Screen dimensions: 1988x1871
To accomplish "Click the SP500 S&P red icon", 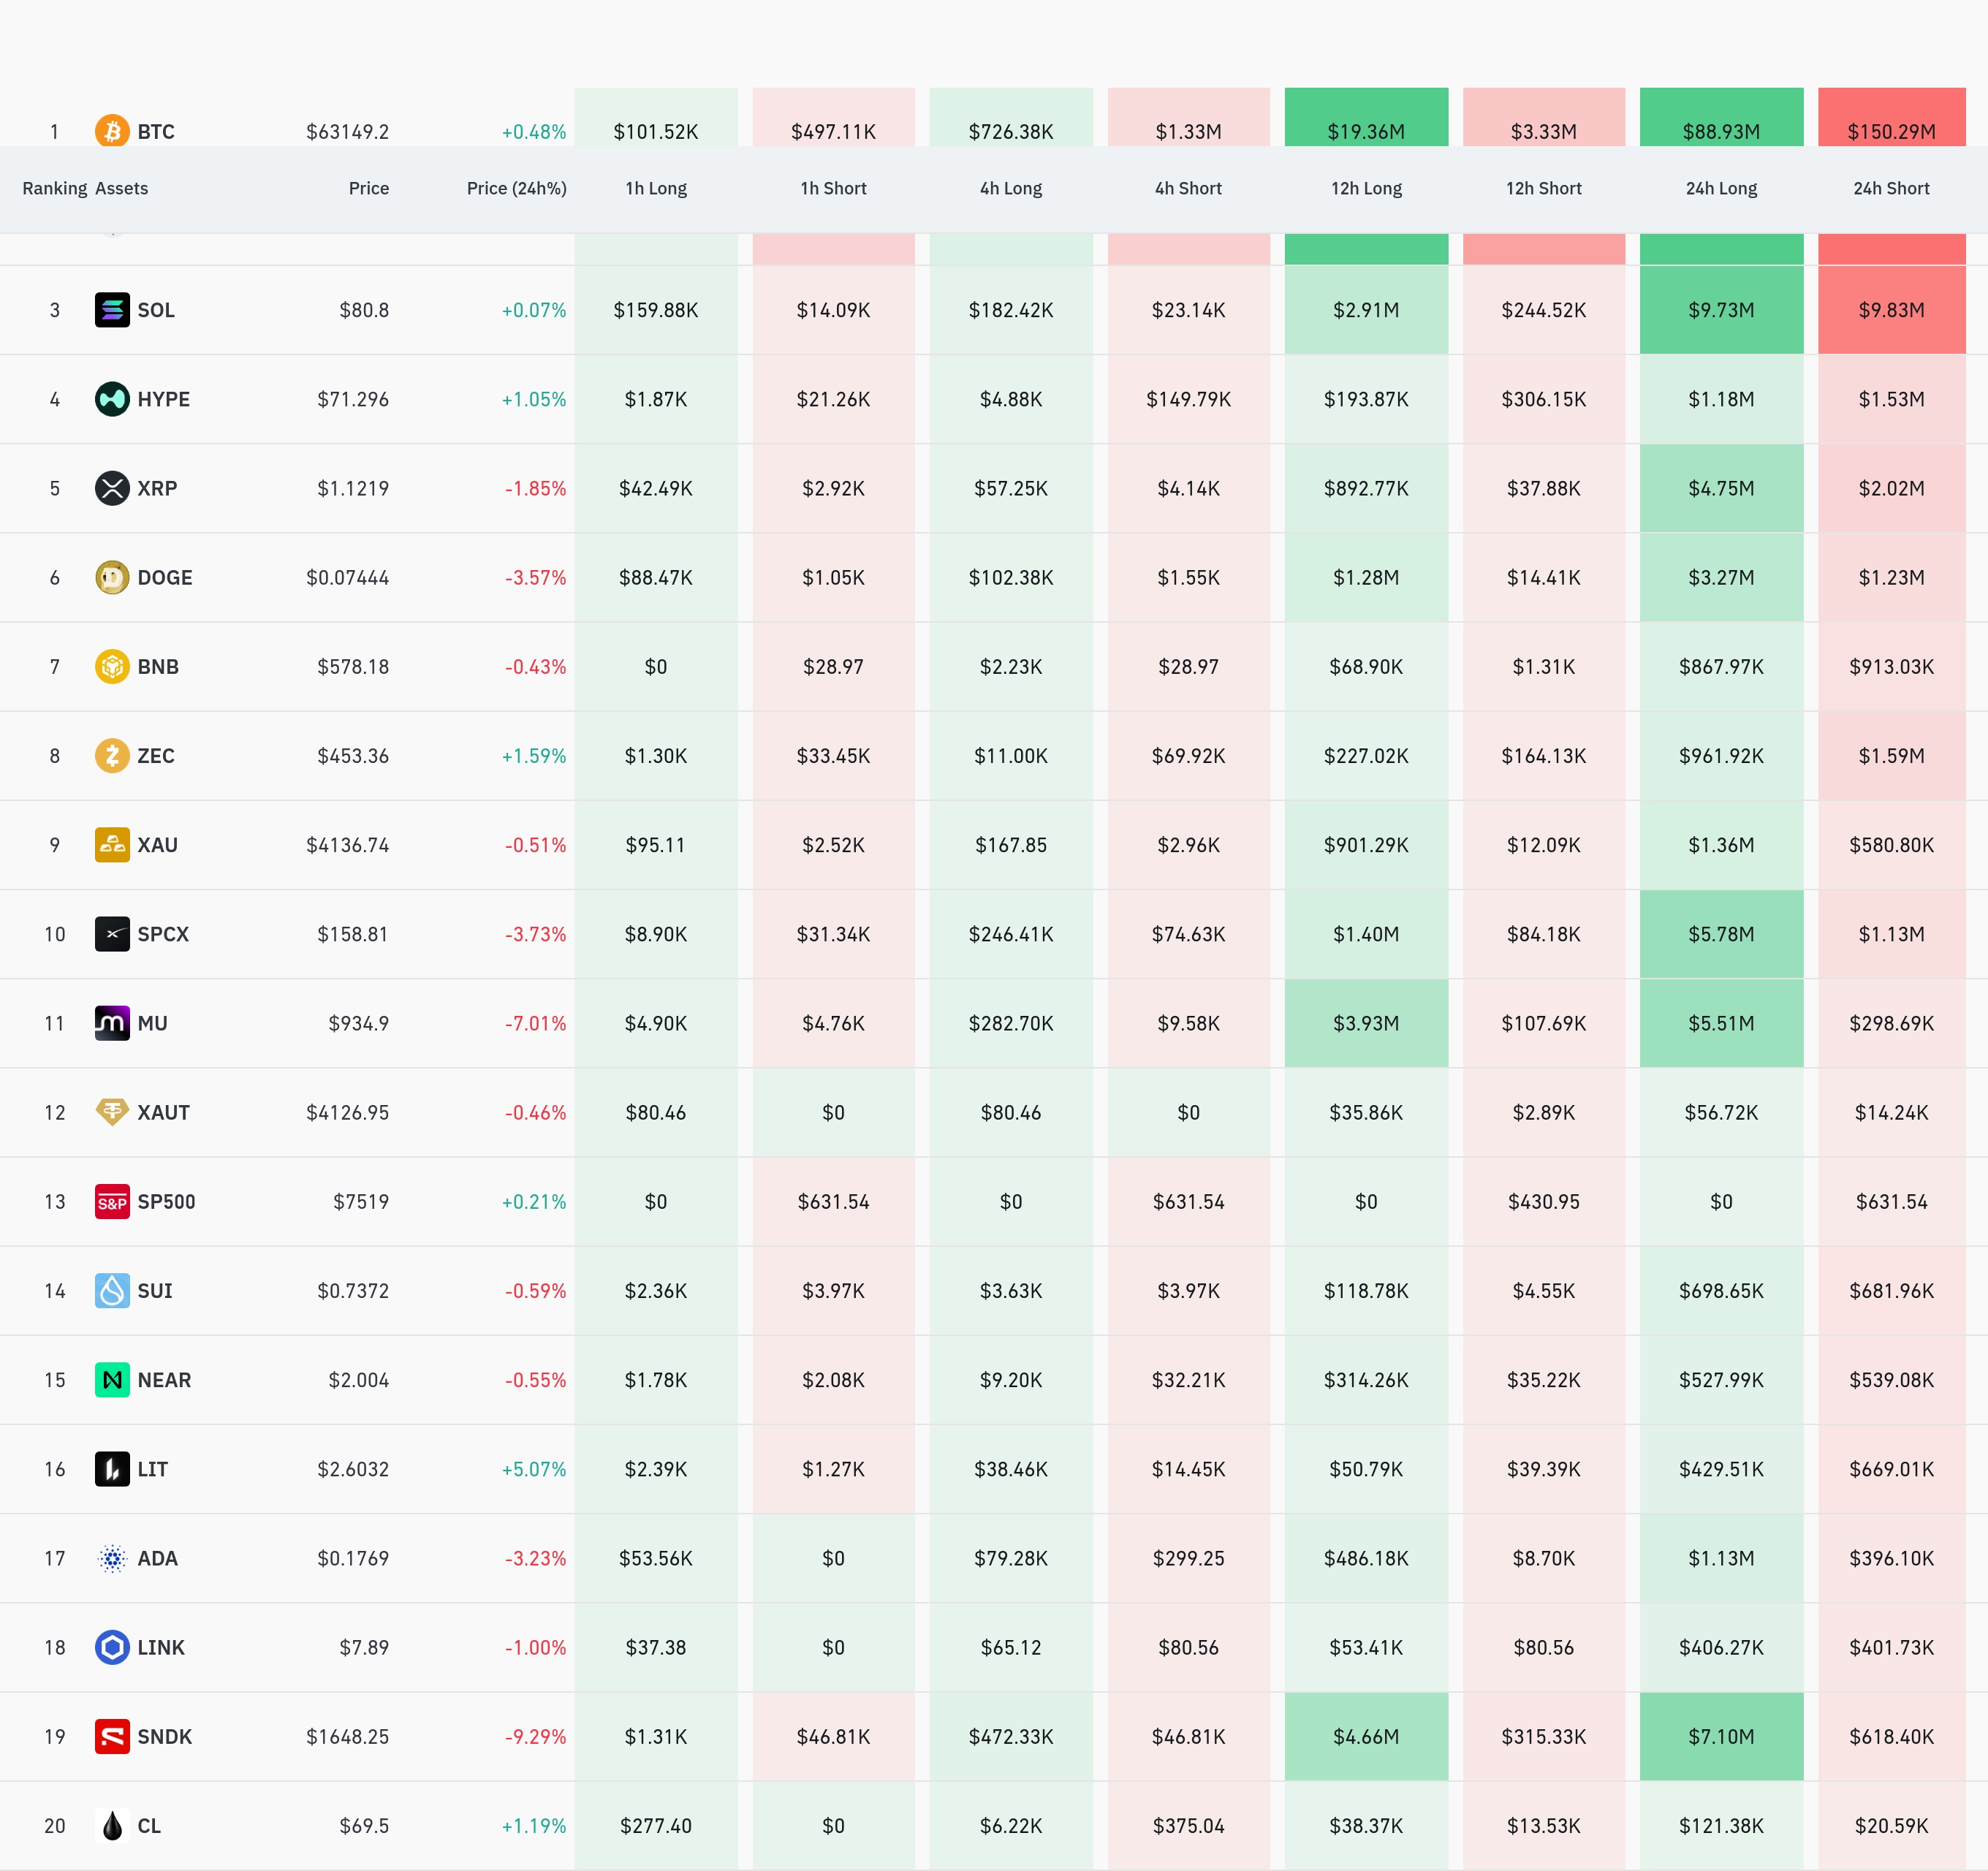I will tap(112, 1201).
